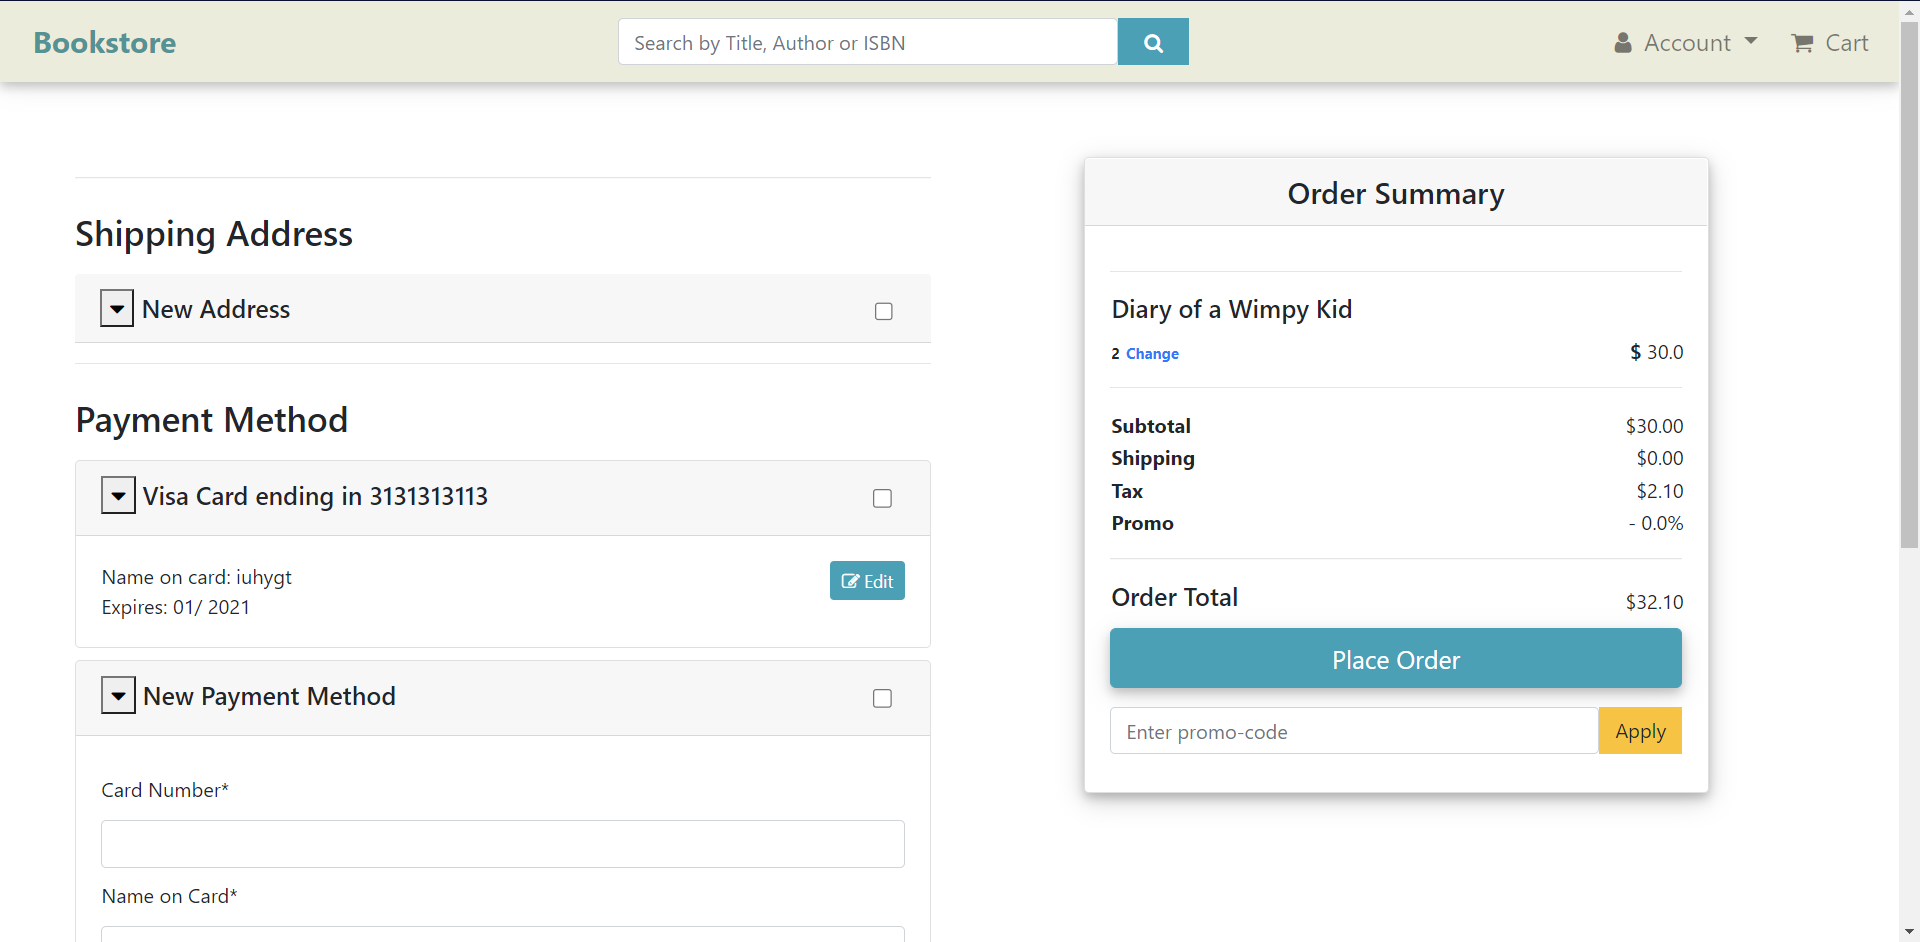Click the page vertical scrollbar down arrow

pos(1909,932)
